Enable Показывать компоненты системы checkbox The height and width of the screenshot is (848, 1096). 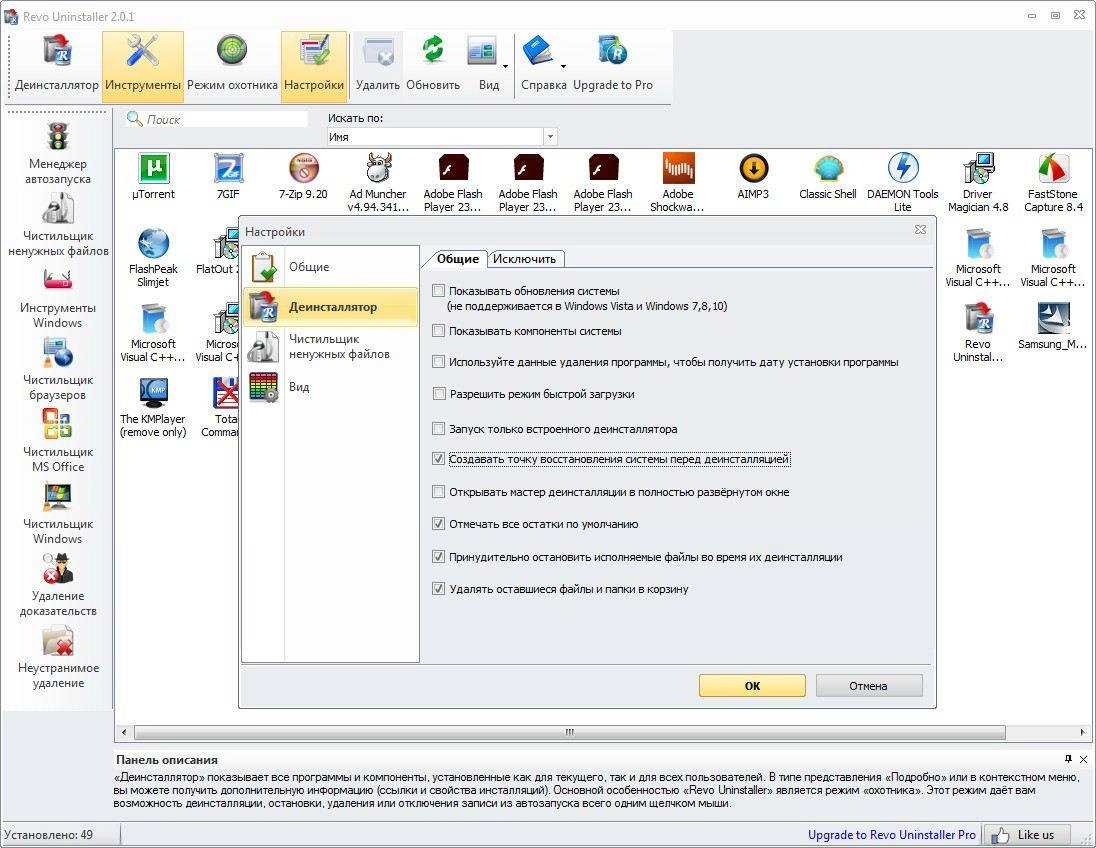[438, 331]
